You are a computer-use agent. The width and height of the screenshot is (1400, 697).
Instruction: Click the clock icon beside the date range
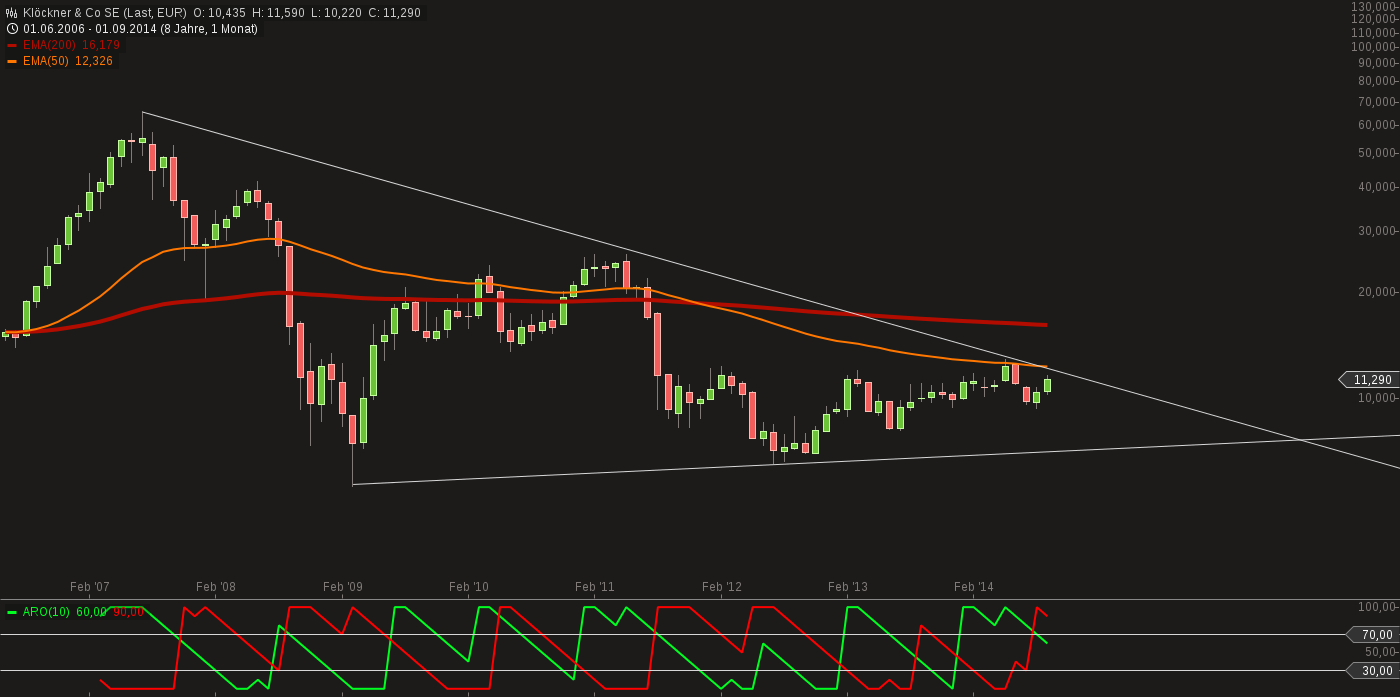[12, 29]
